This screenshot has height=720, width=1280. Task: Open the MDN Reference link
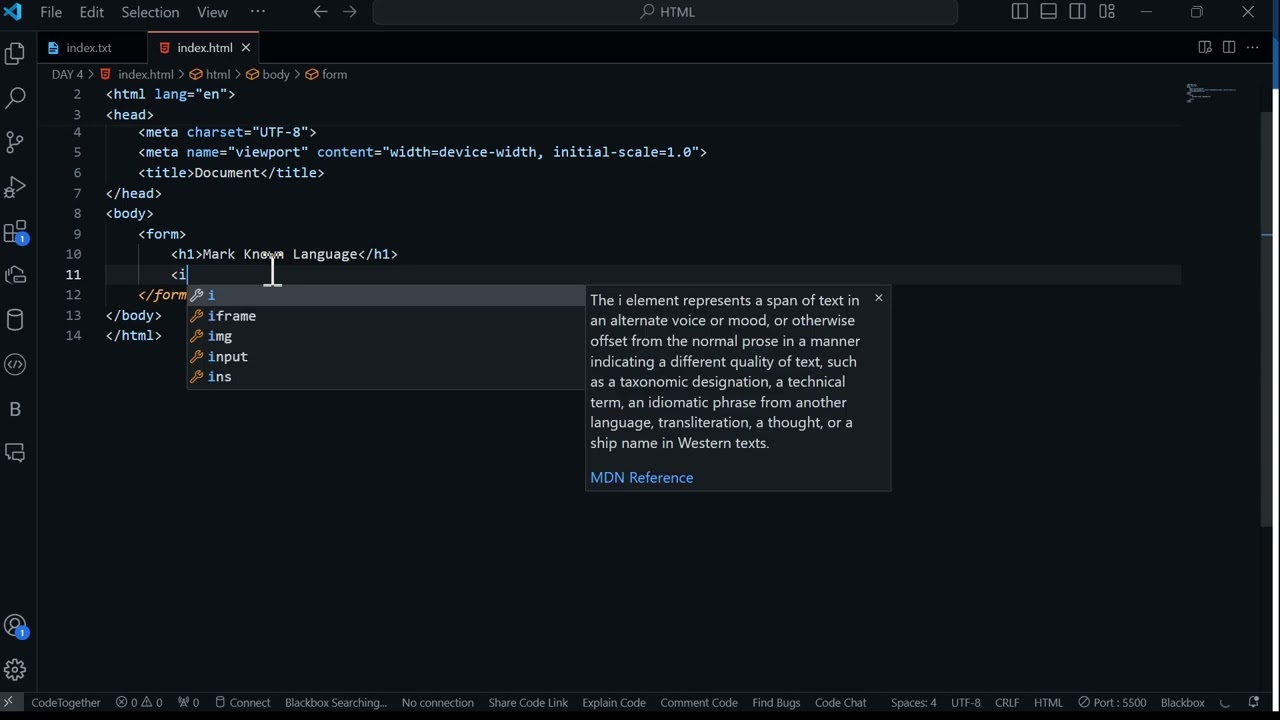642,478
